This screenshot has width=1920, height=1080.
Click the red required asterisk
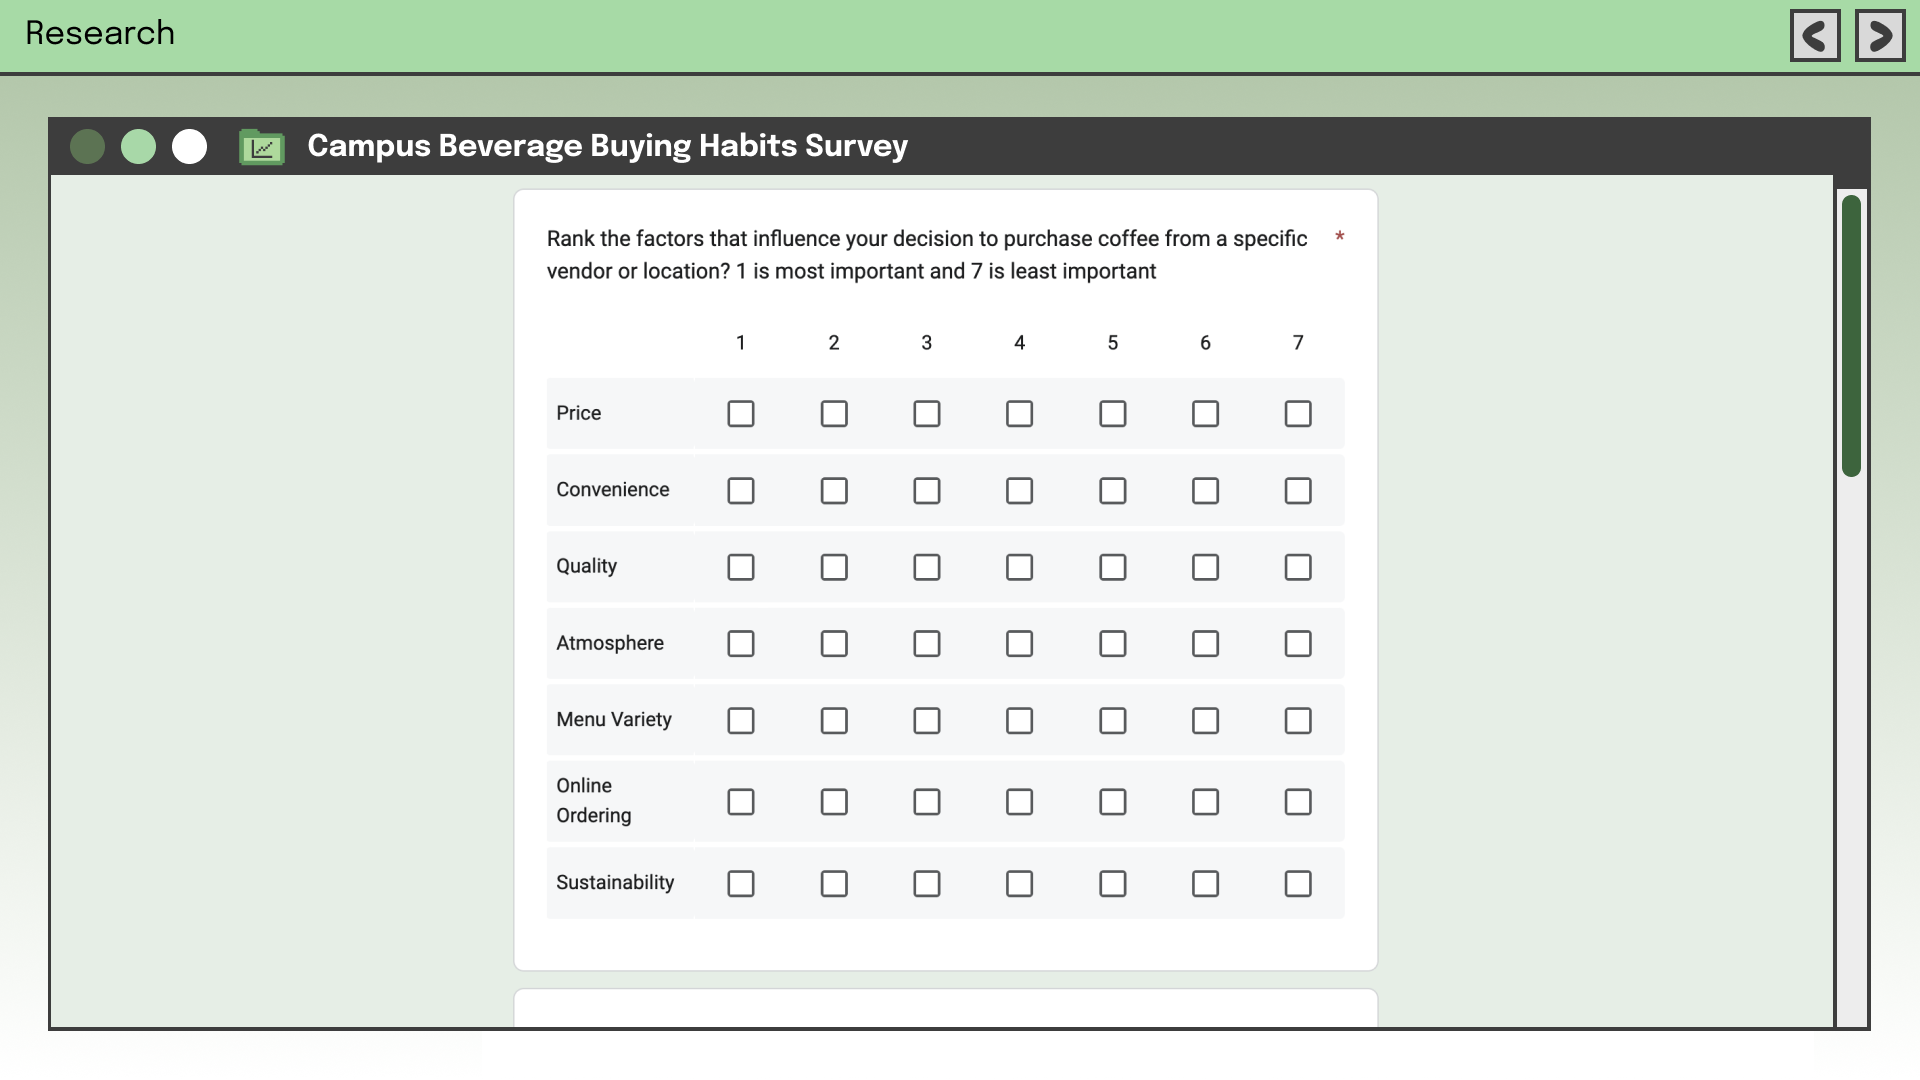click(1340, 237)
